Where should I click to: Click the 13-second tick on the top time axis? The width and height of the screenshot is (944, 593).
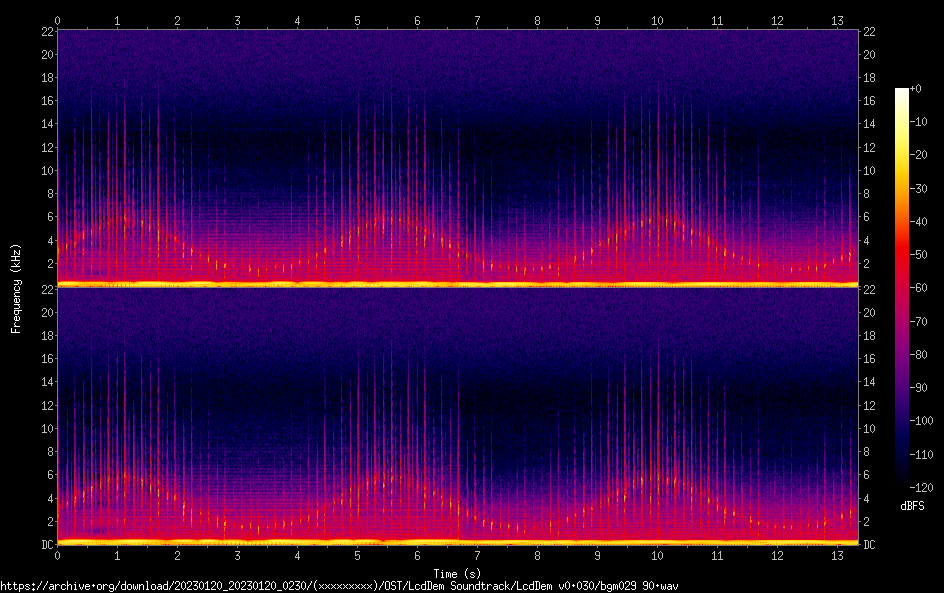click(837, 20)
